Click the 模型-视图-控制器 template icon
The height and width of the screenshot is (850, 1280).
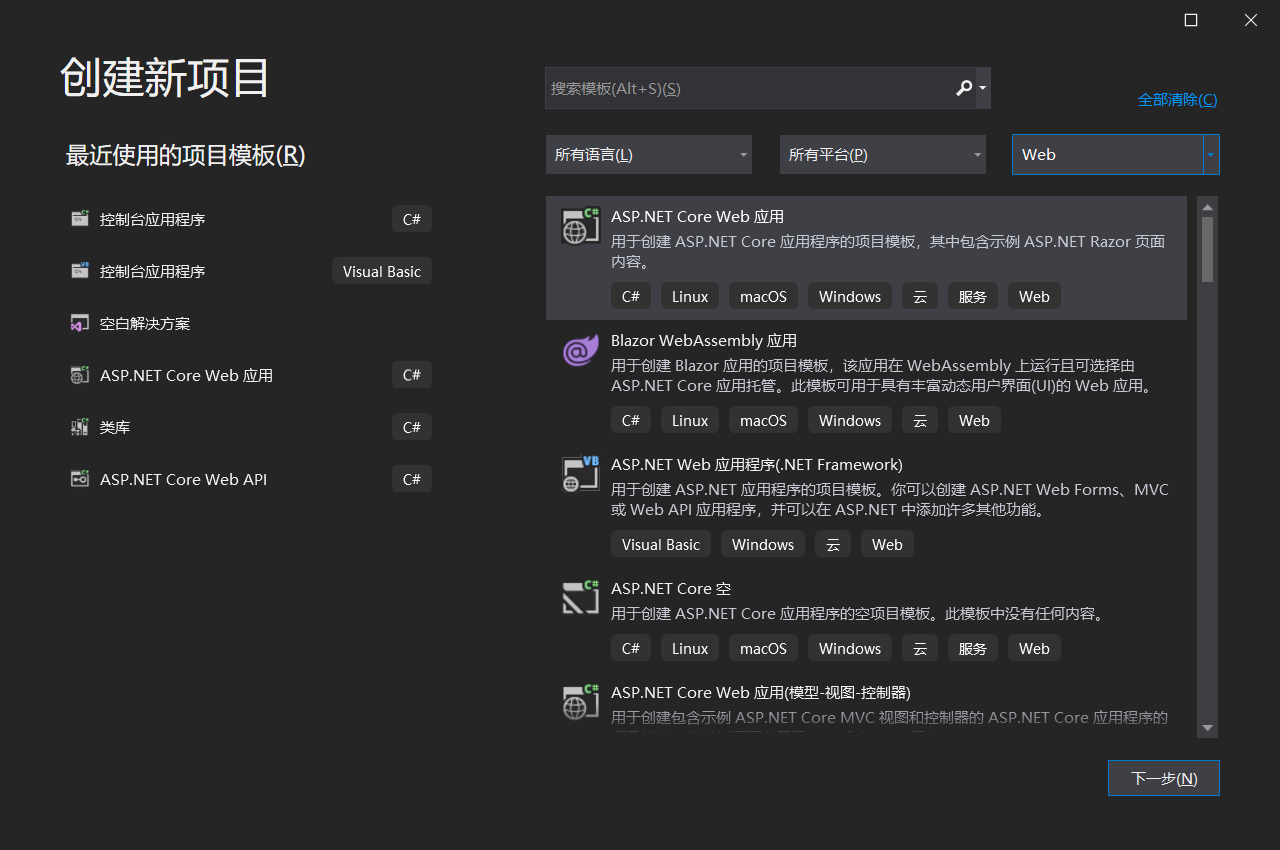tap(580, 703)
